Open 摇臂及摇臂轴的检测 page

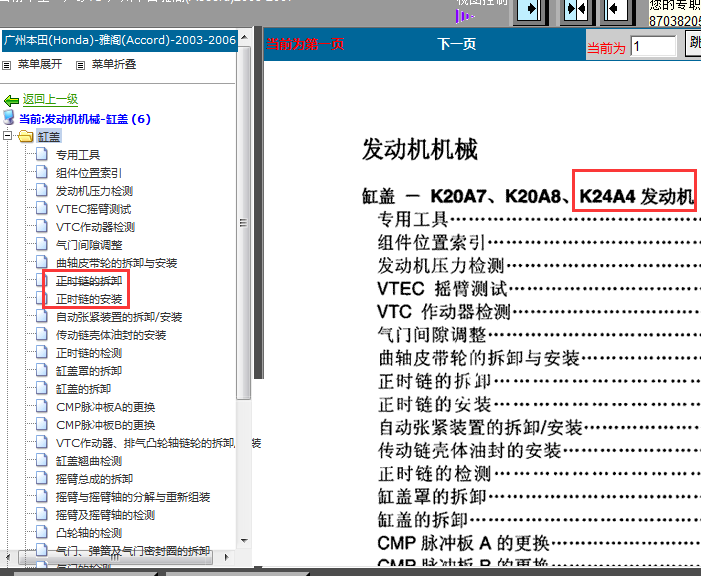click(x=105, y=515)
